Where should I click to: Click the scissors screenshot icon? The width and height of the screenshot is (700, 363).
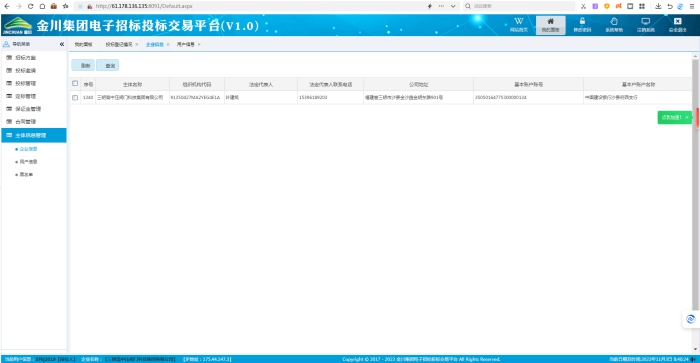(x=583, y=6)
